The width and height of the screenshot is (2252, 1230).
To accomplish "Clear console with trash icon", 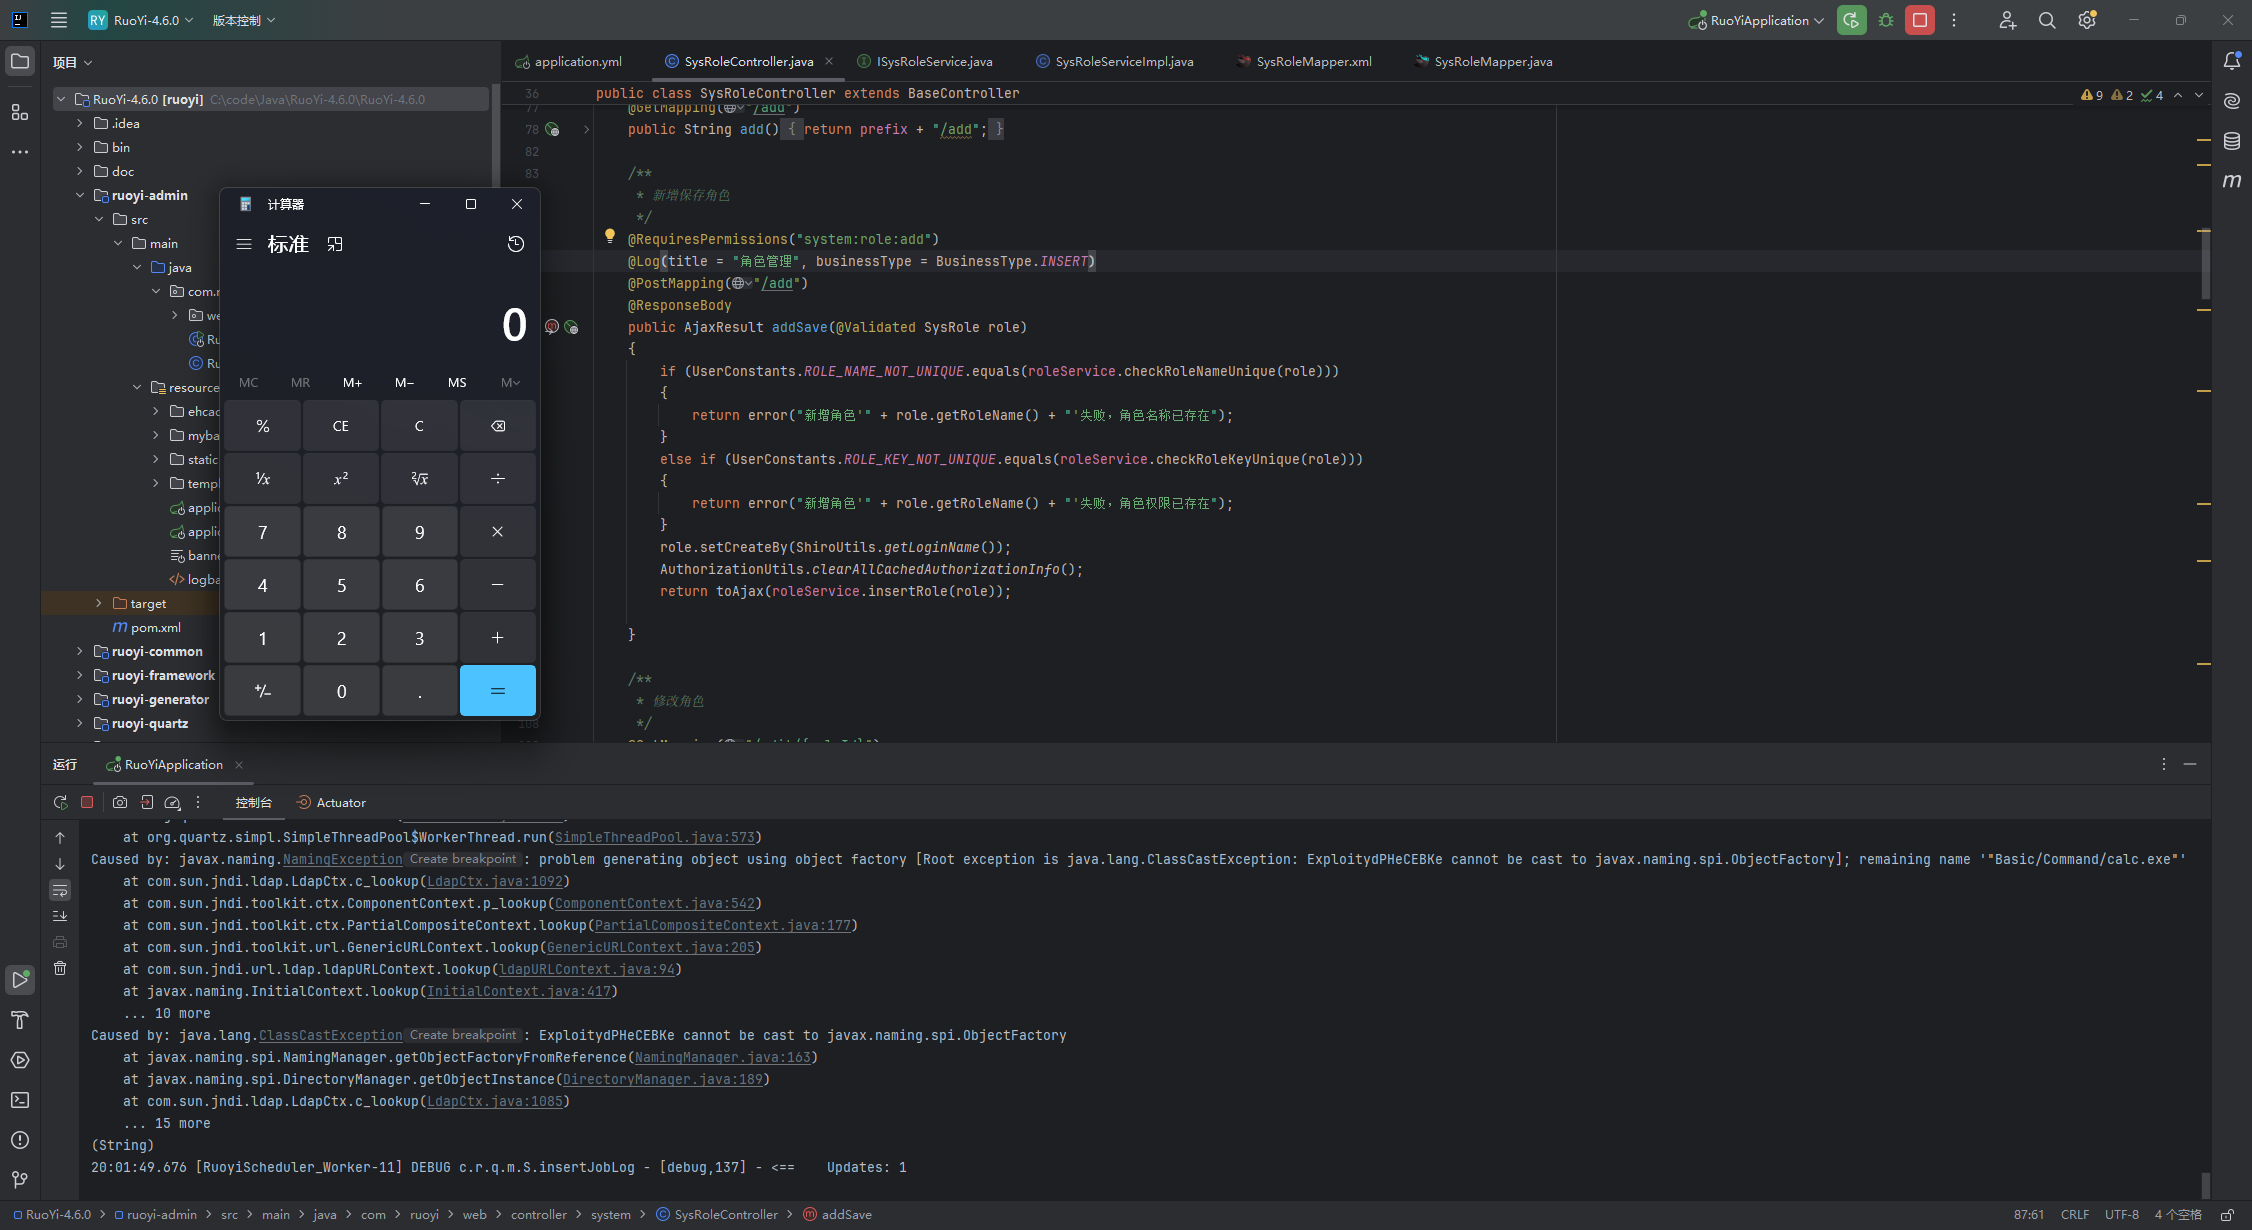I will point(60,968).
